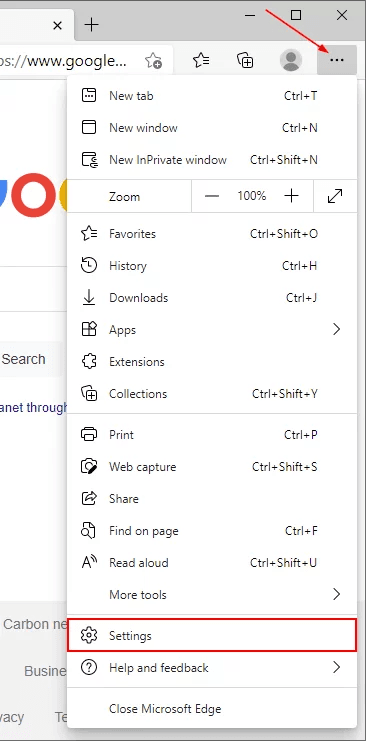
Task: Open Extensions from the menu
Action: click(212, 362)
